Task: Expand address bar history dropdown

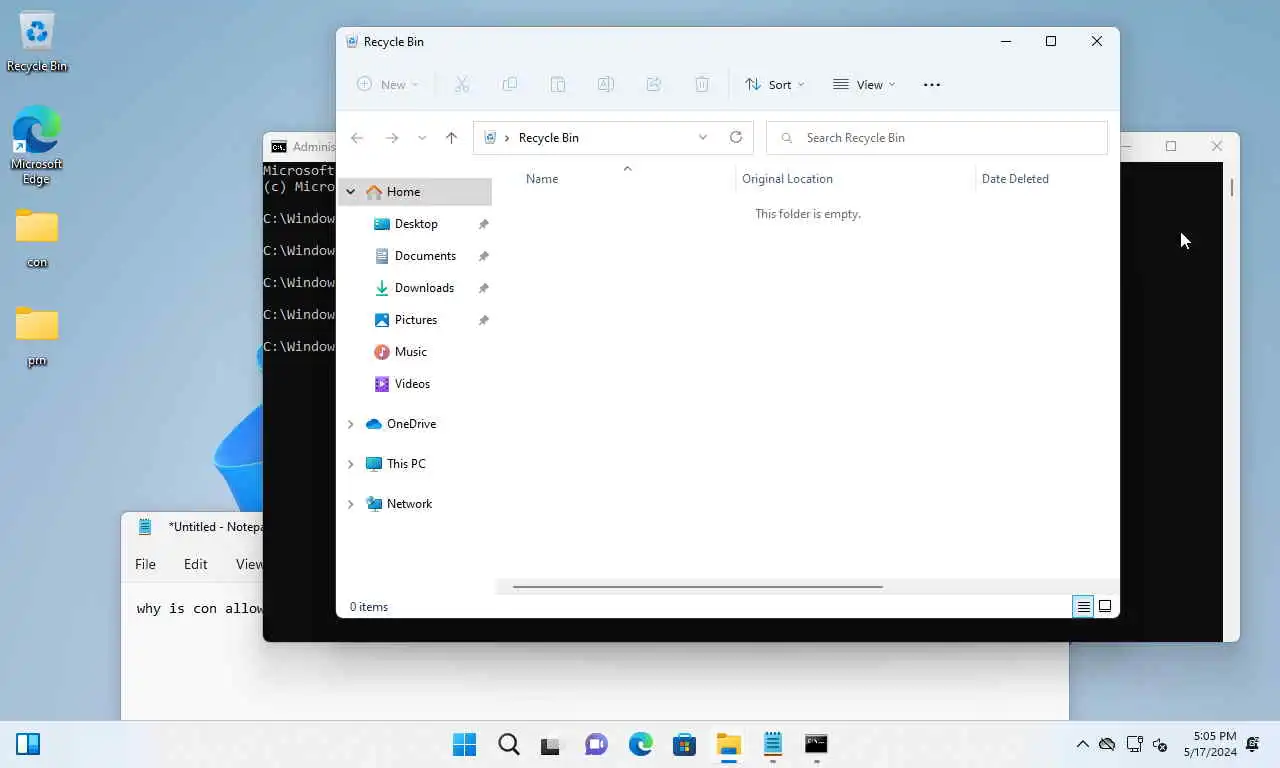Action: tap(703, 137)
